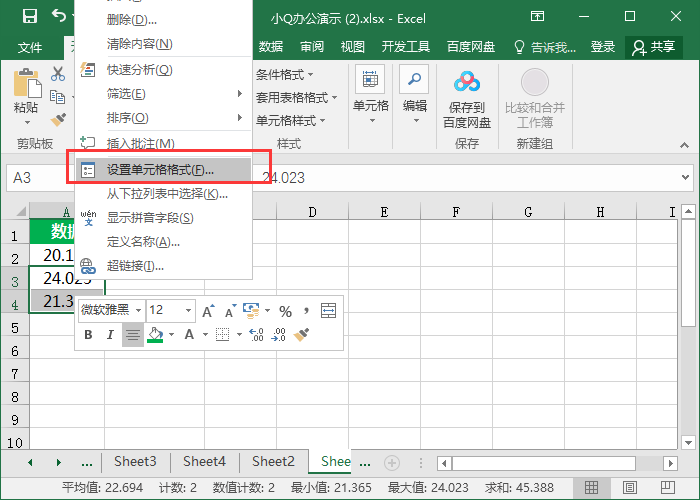This screenshot has width=700, height=500.
Task: Click the fill color bucket icon
Action: 155,335
